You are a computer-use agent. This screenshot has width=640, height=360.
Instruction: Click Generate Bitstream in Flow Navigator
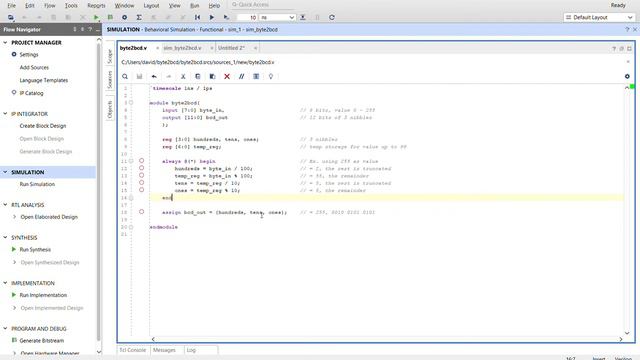coord(42,340)
